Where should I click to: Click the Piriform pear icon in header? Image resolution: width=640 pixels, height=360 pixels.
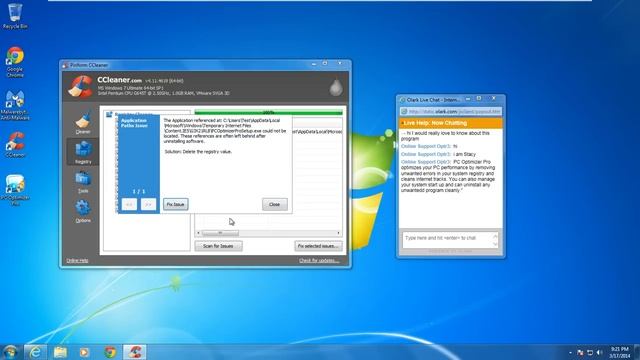(336, 87)
